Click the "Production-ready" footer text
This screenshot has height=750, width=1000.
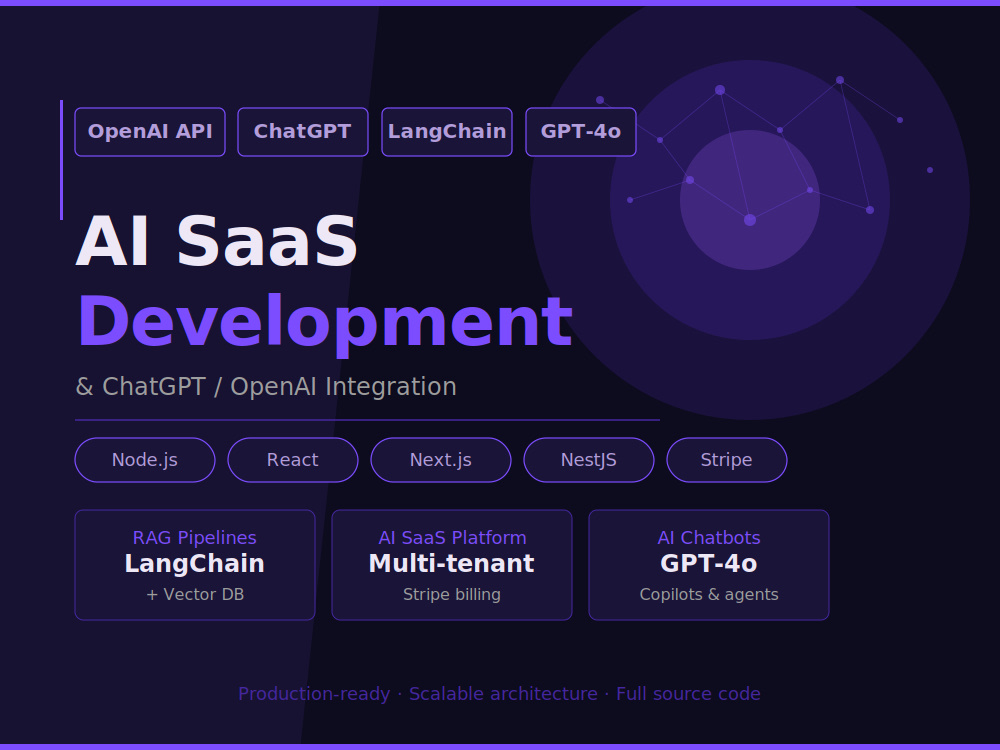click(x=314, y=694)
